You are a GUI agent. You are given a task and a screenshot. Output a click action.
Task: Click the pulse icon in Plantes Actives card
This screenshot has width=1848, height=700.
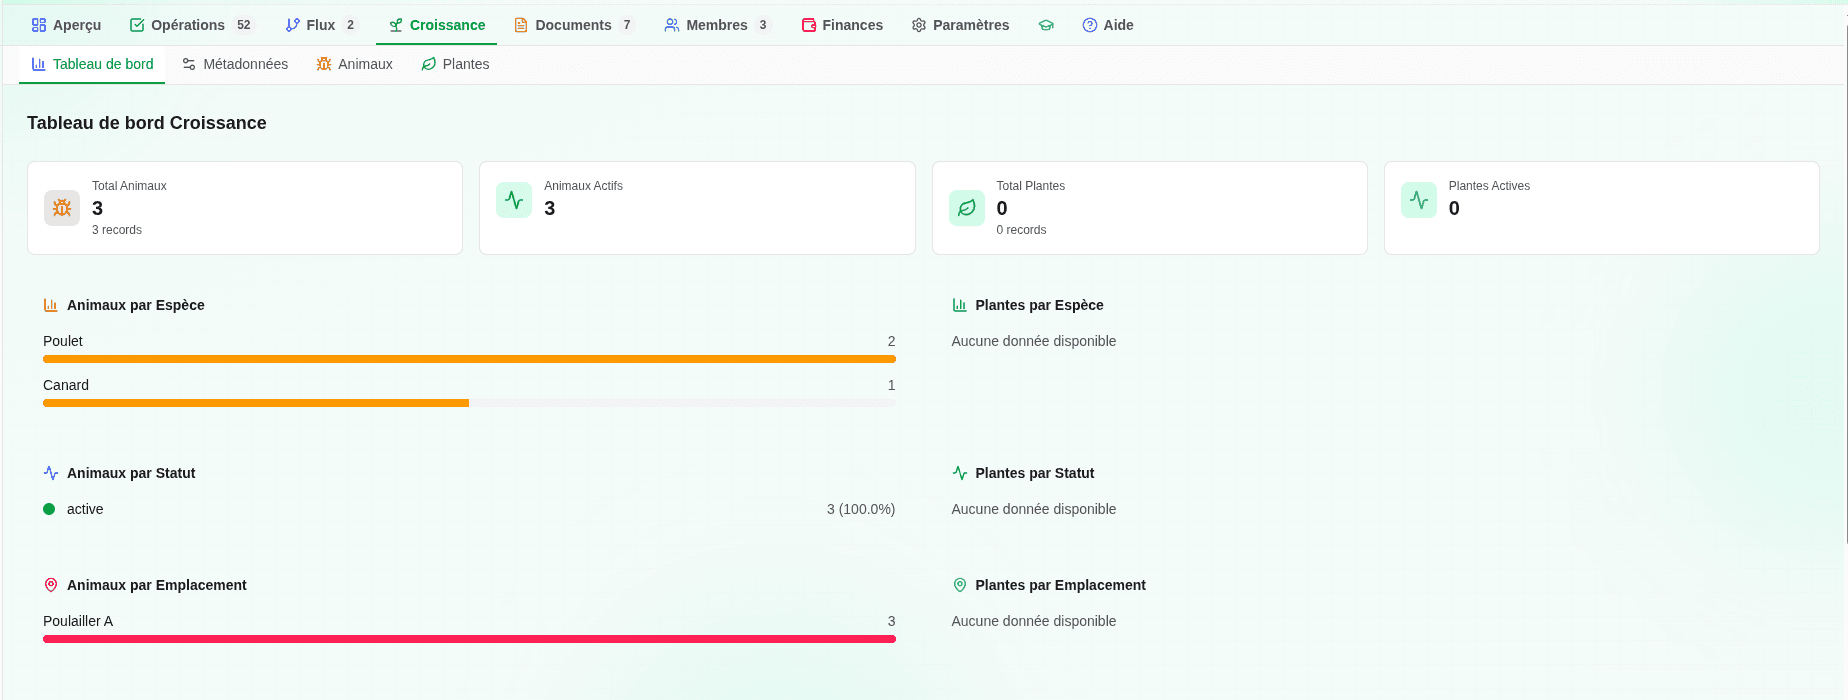point(1418,200)
